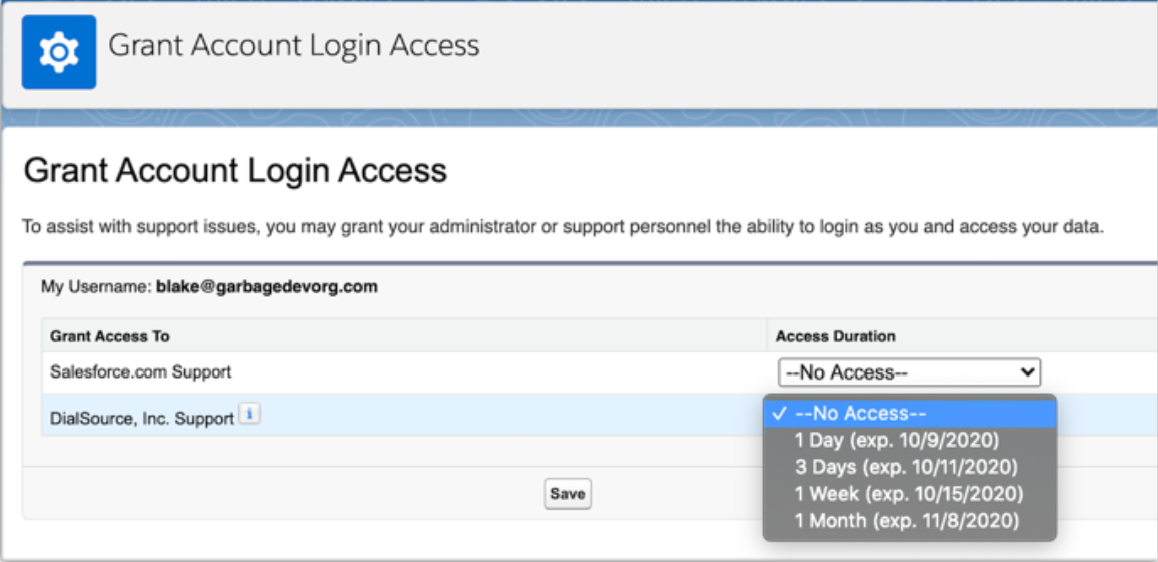Image resolution: width=1158 pixels, height=562 pixels.
Task: Click the header title beside the gear icon
Action: (294, 46)
